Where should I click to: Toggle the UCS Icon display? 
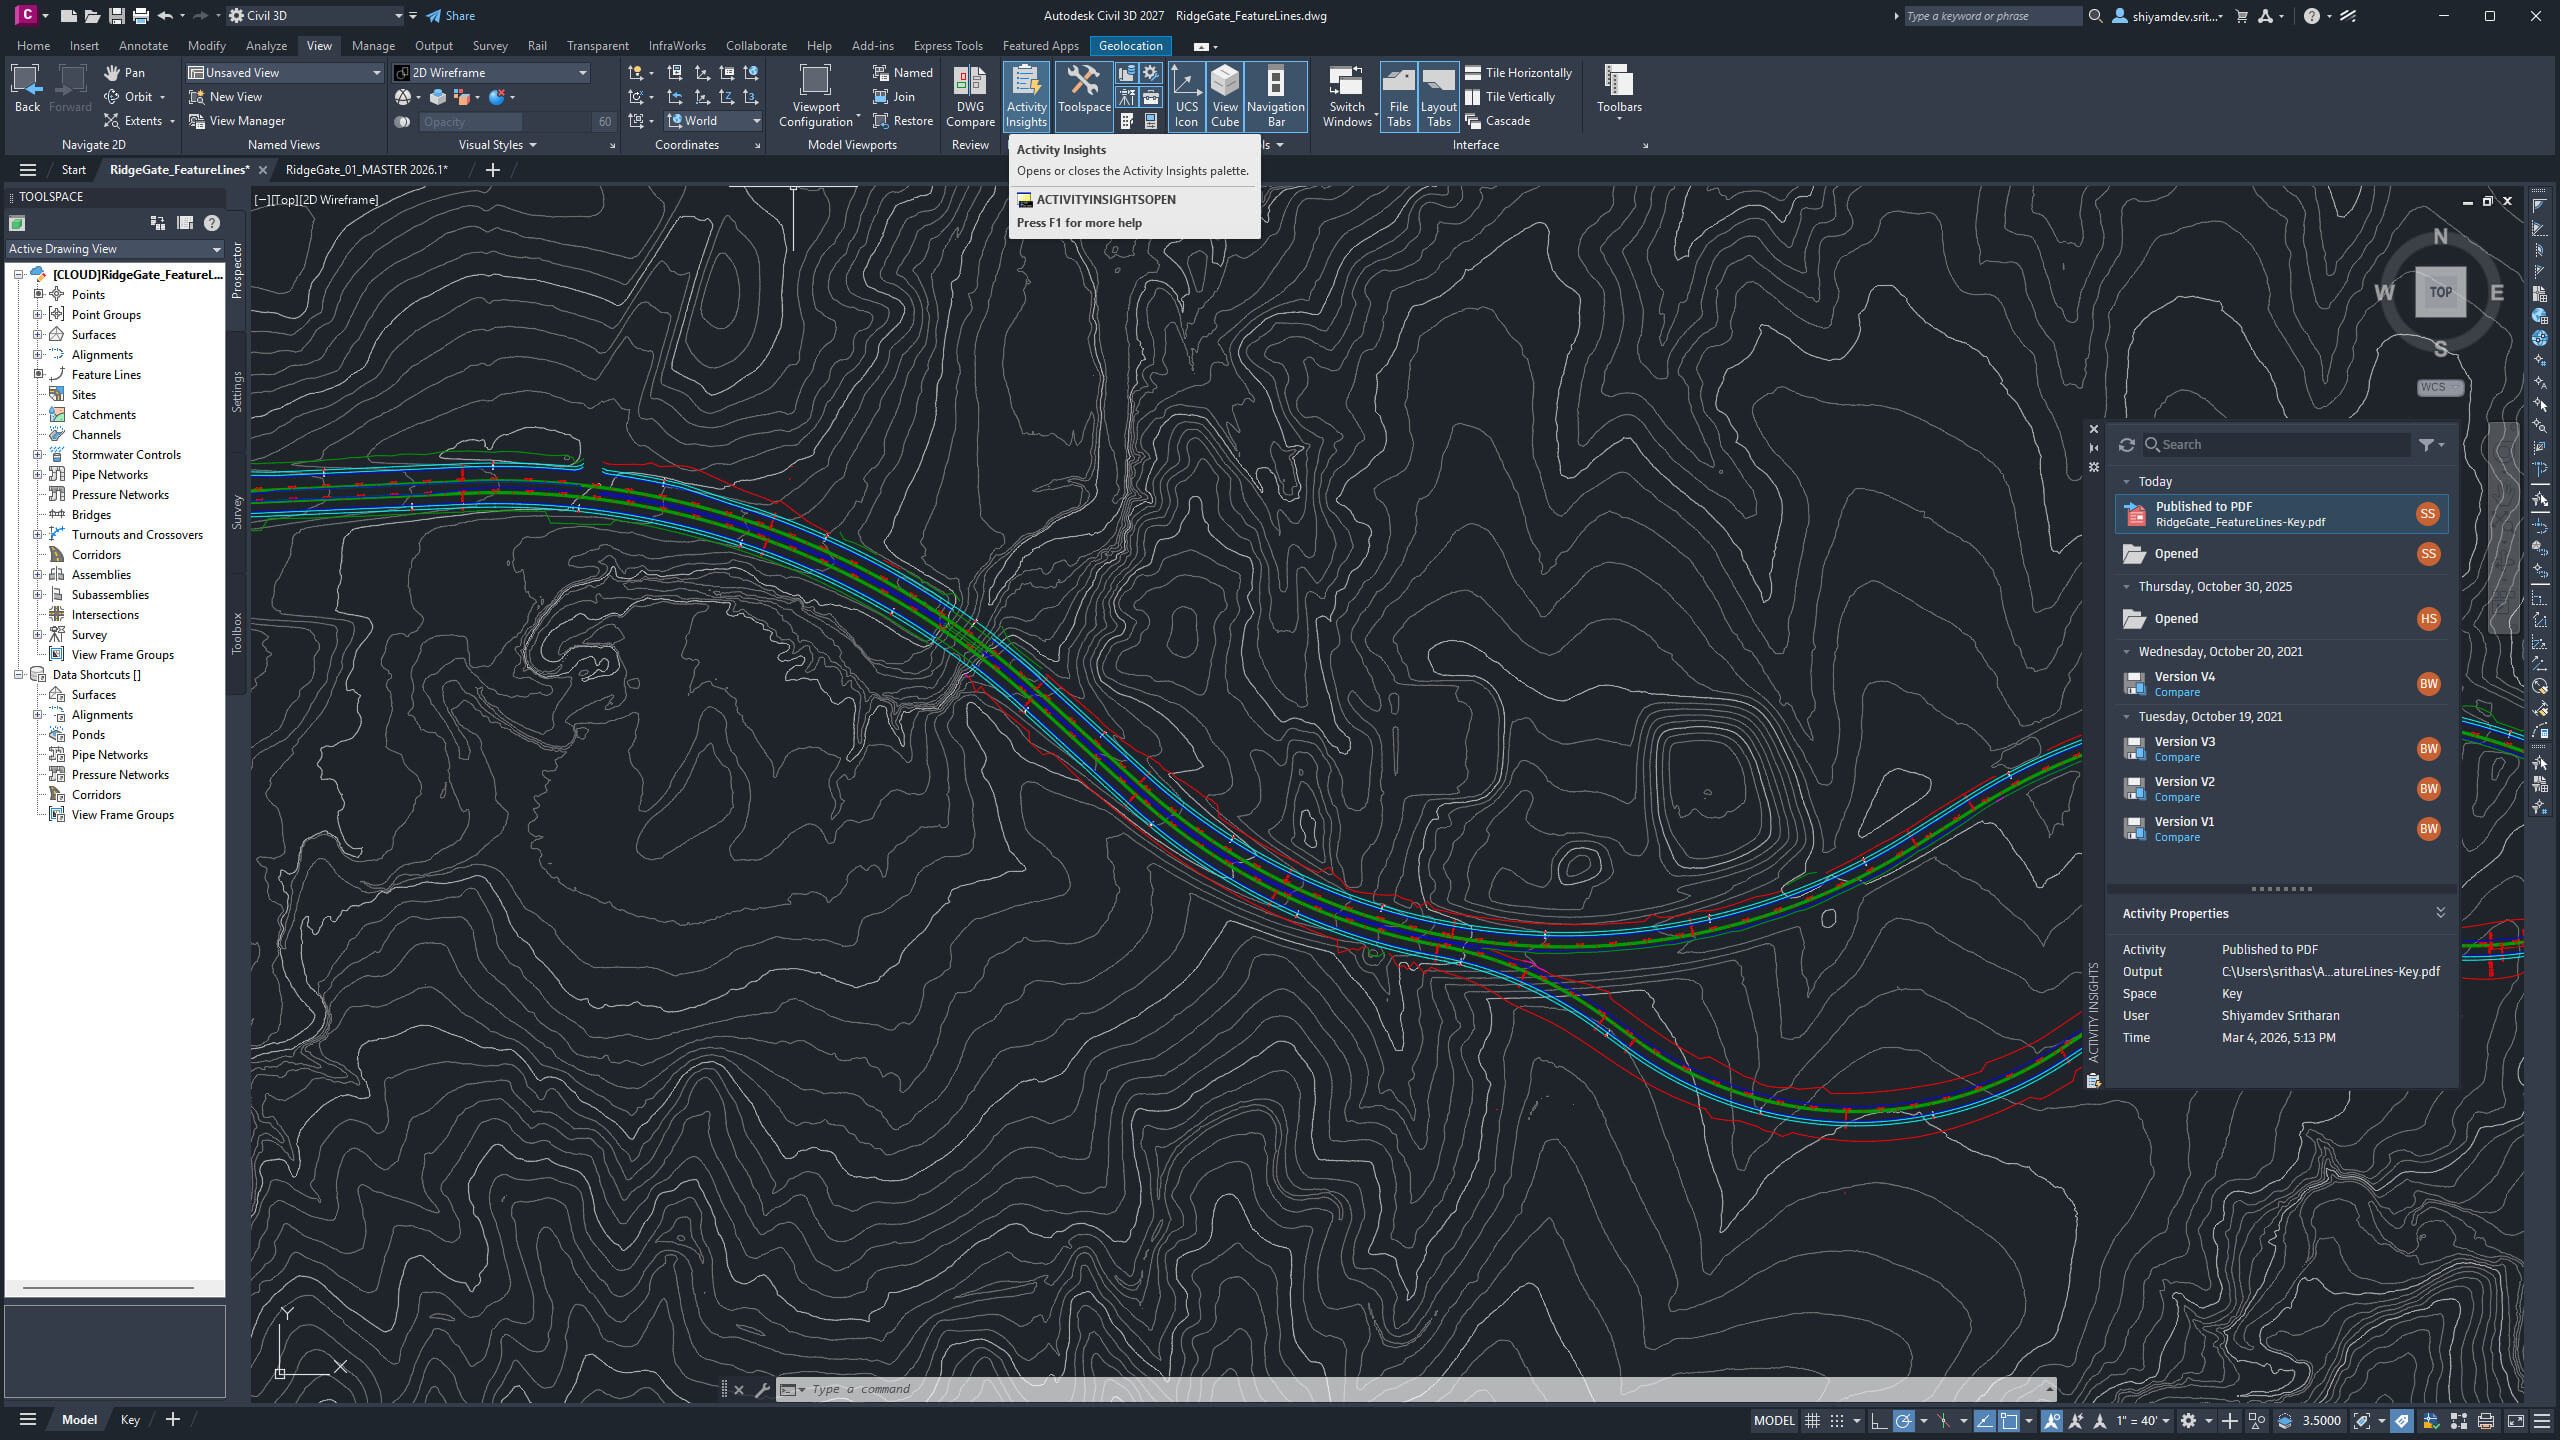tap(1186, 96)
